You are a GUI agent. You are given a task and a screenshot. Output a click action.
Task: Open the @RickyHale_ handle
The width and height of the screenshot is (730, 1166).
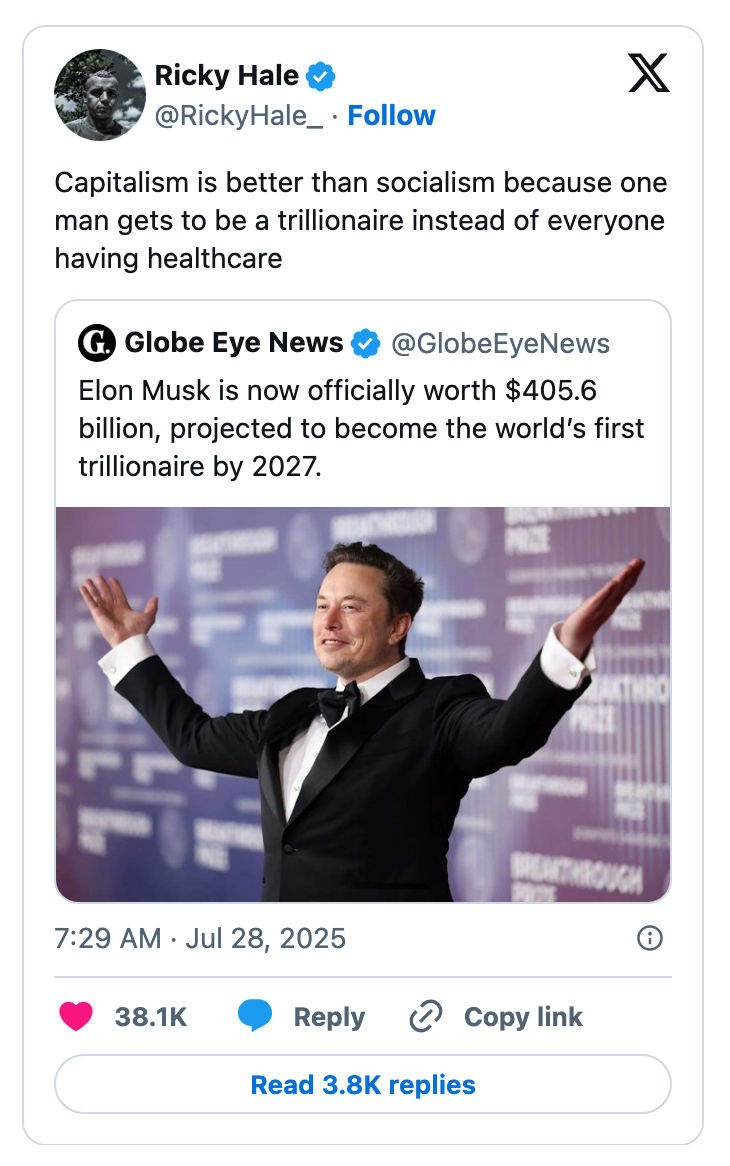(x=238, y=116)
